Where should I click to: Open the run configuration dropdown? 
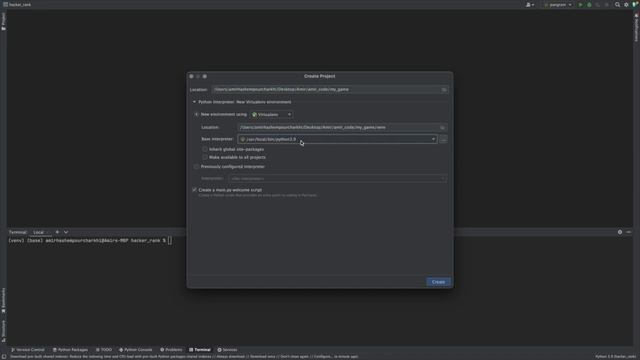click(558, 5)
